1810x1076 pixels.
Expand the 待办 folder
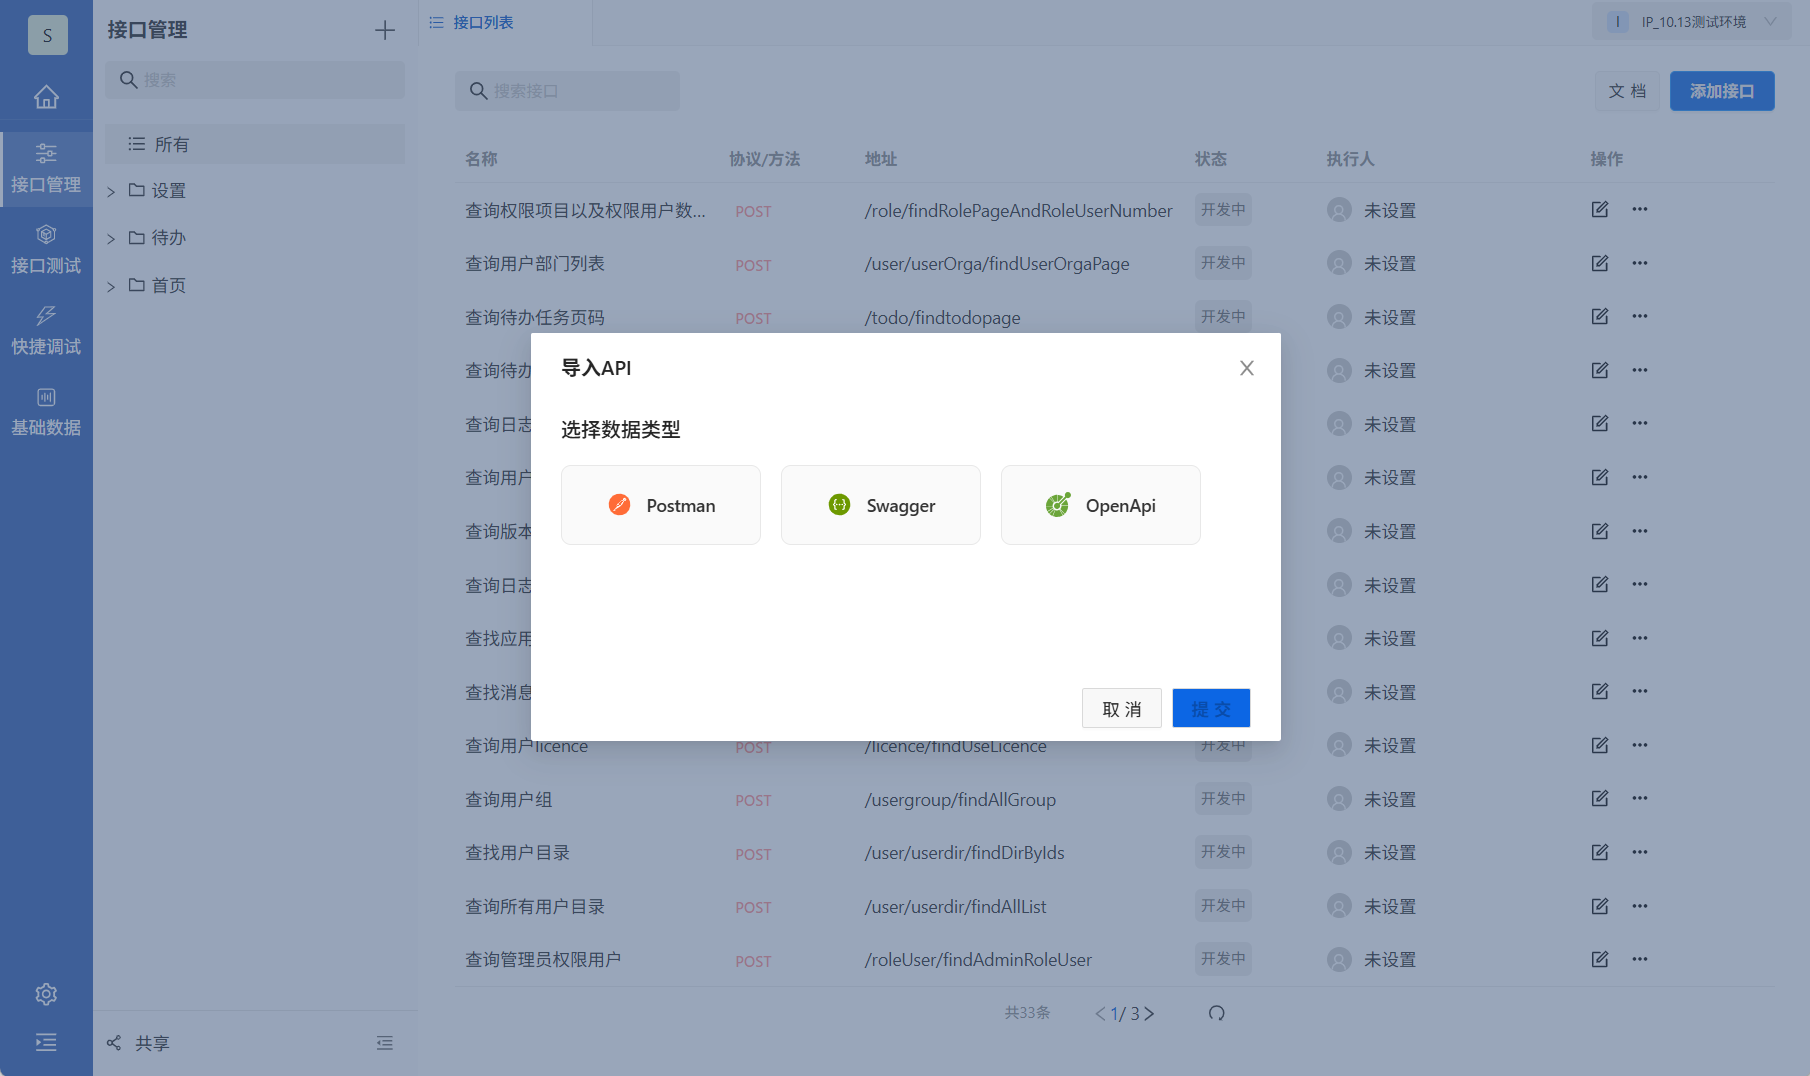click(x=110, y=237)
